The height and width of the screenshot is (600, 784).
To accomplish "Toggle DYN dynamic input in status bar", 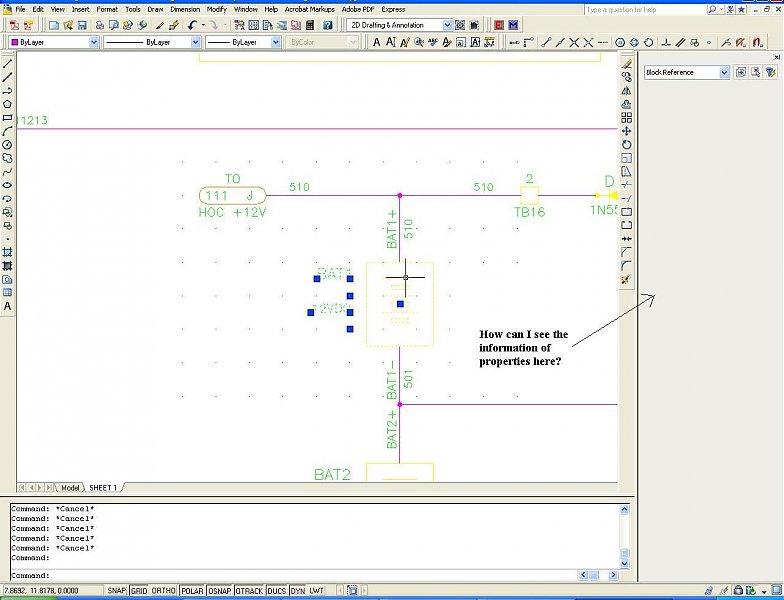I will pos(298,590).
